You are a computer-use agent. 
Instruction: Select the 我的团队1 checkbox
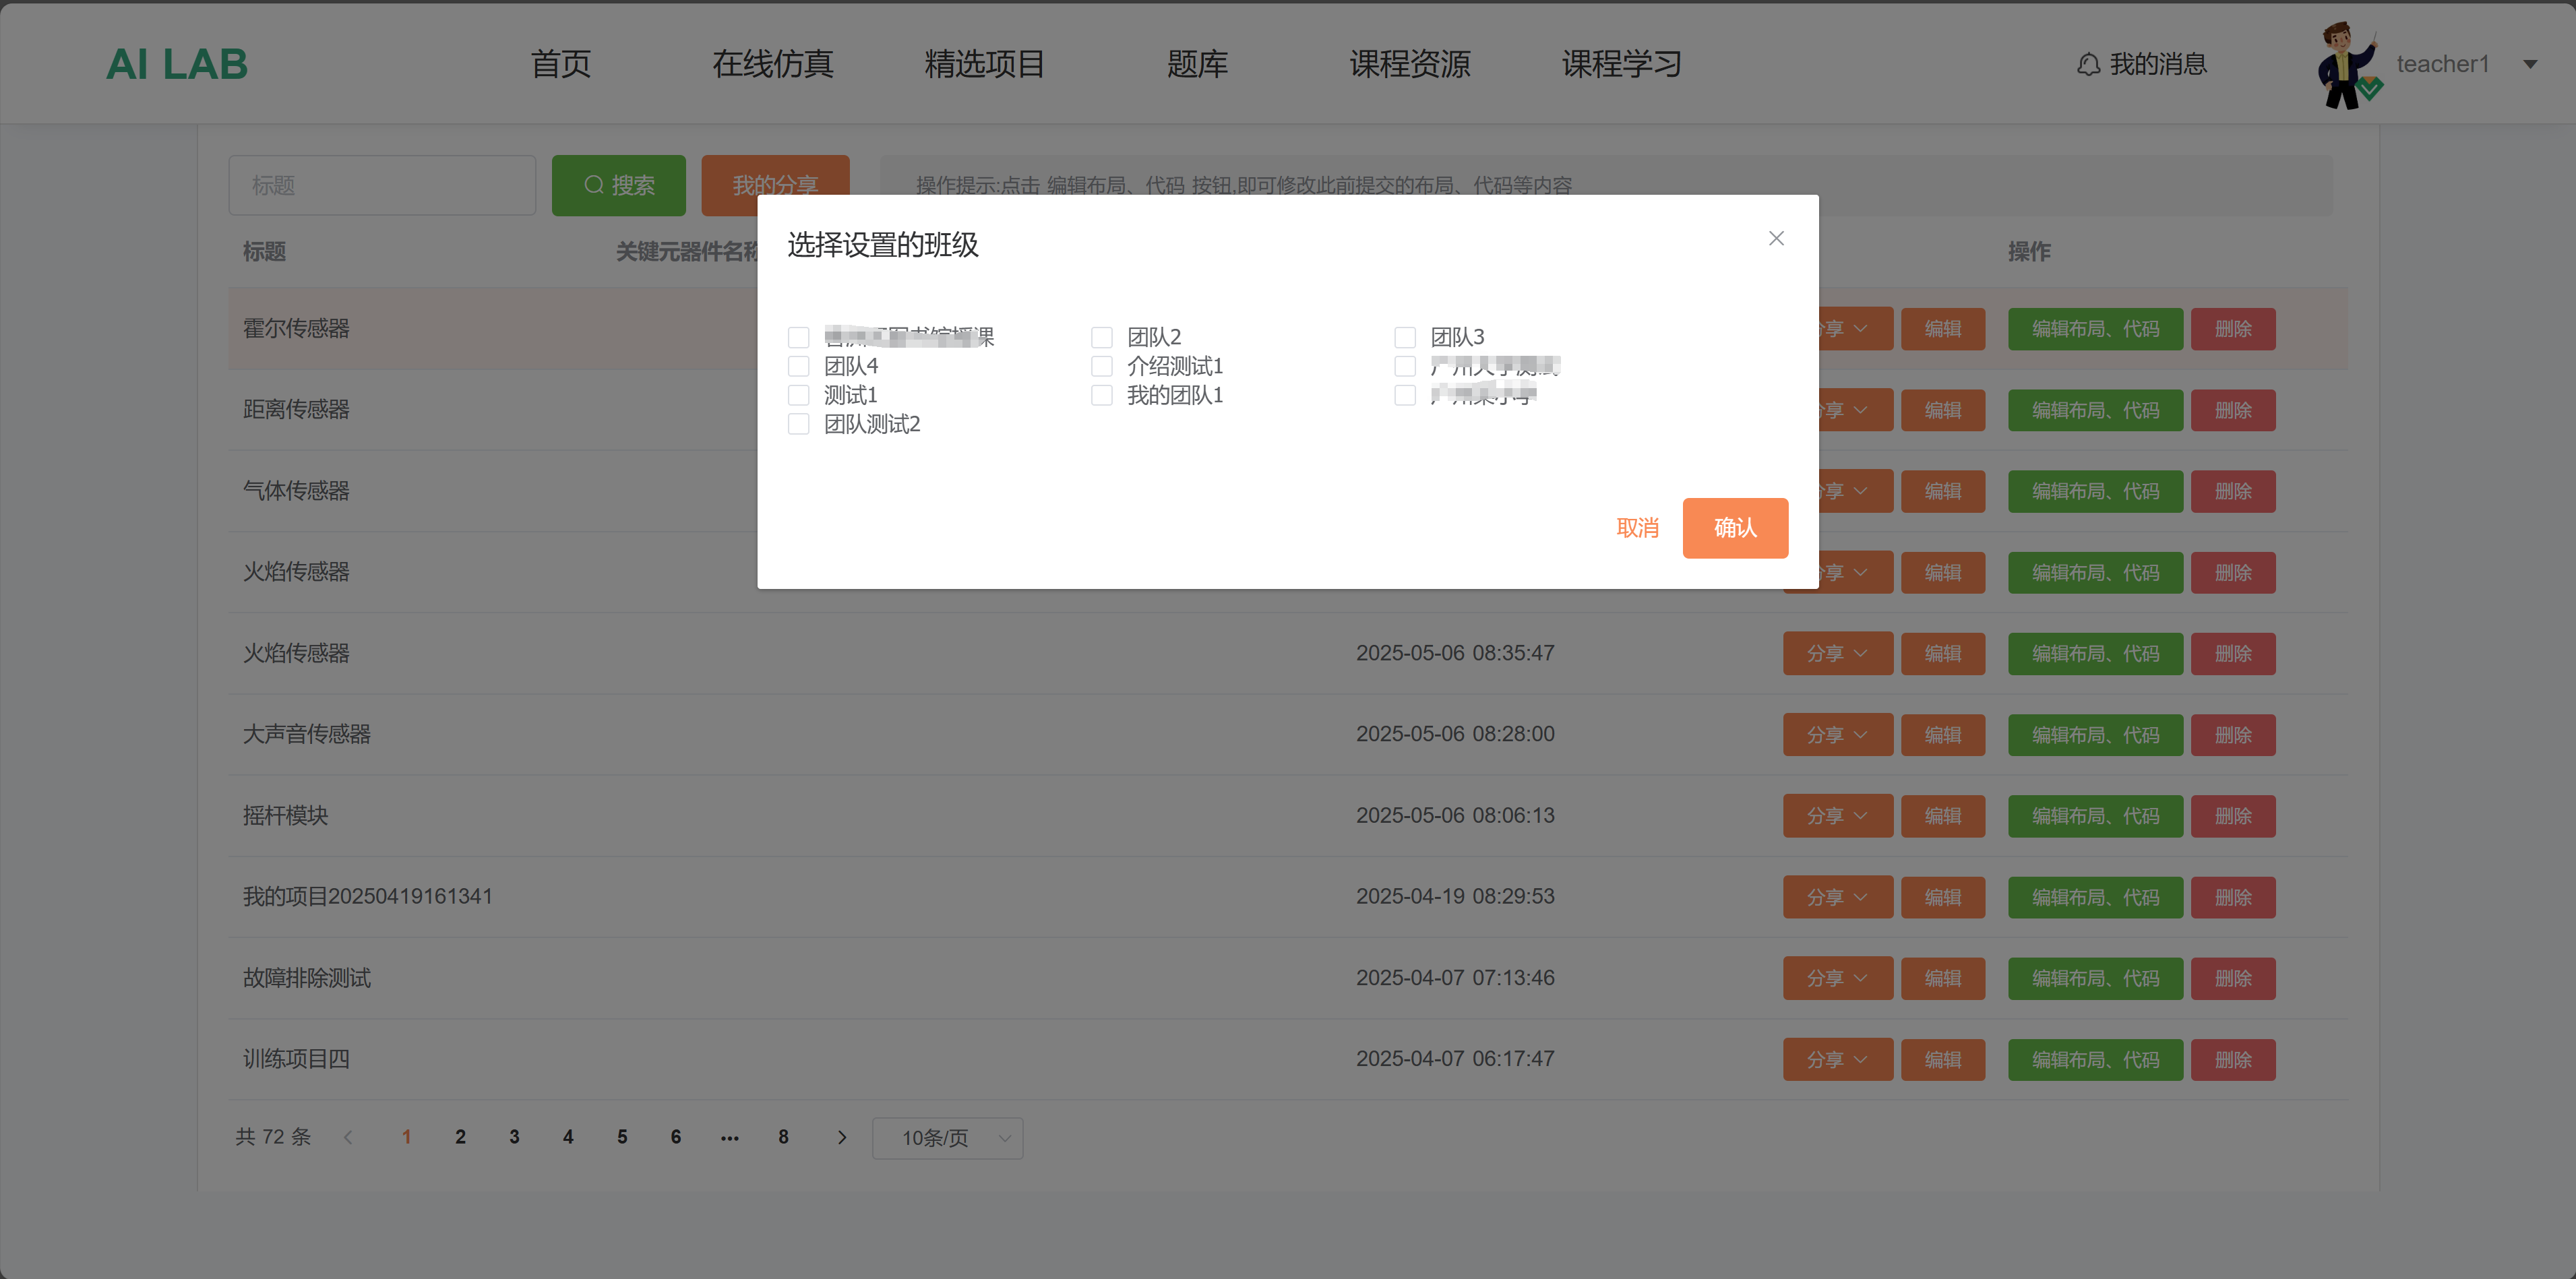1101,395
